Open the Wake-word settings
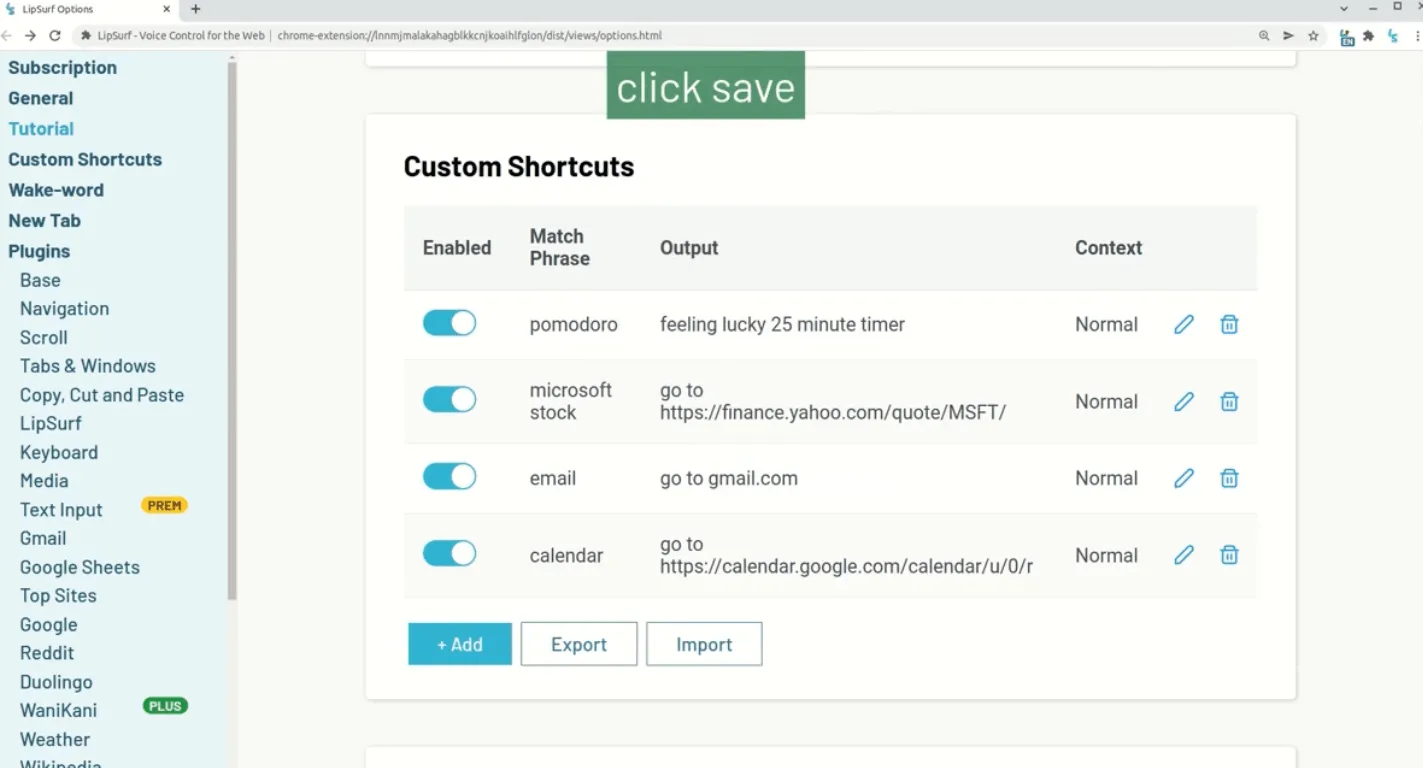Screen dimensions: 1423x768 56,190
